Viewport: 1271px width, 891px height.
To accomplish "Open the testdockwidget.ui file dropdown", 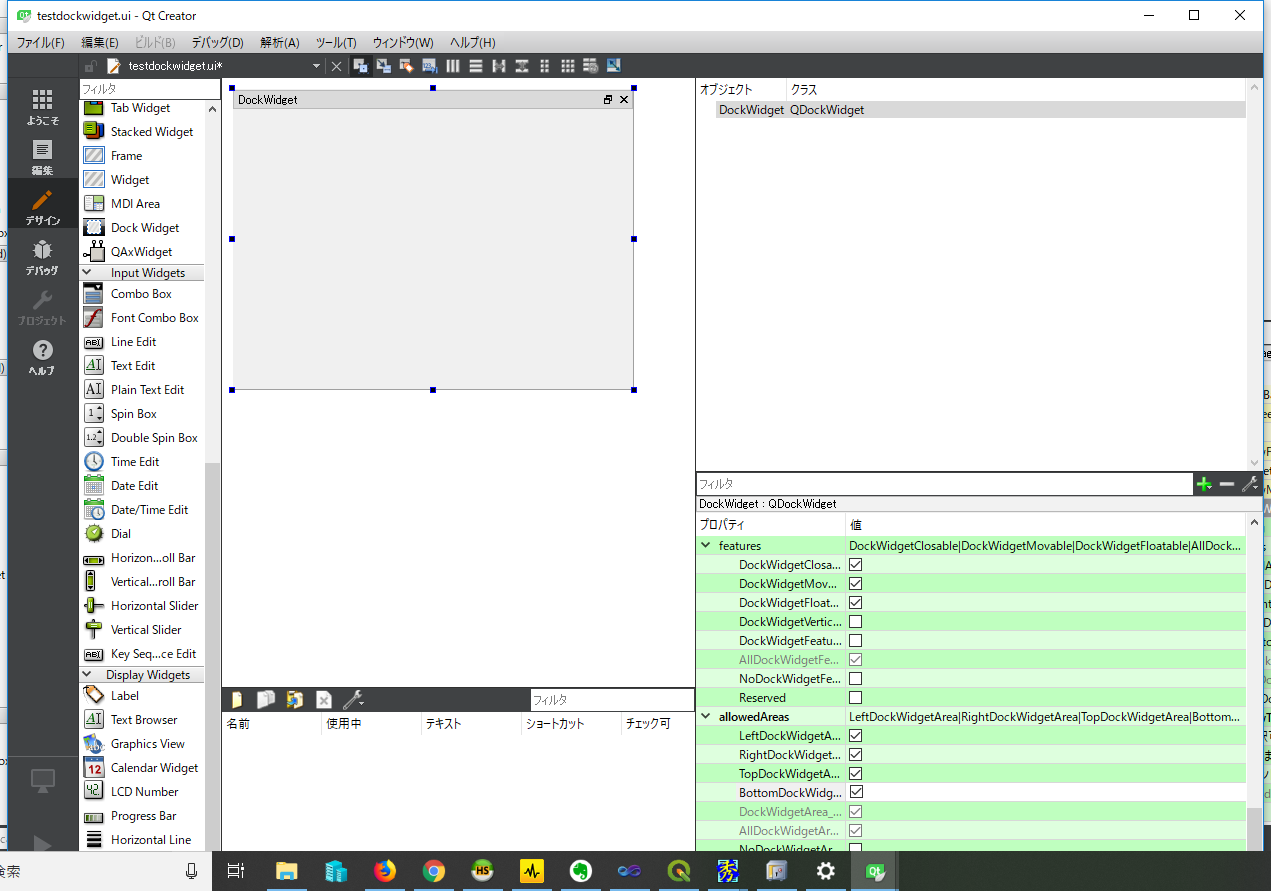I will click(x=316, y=66).
